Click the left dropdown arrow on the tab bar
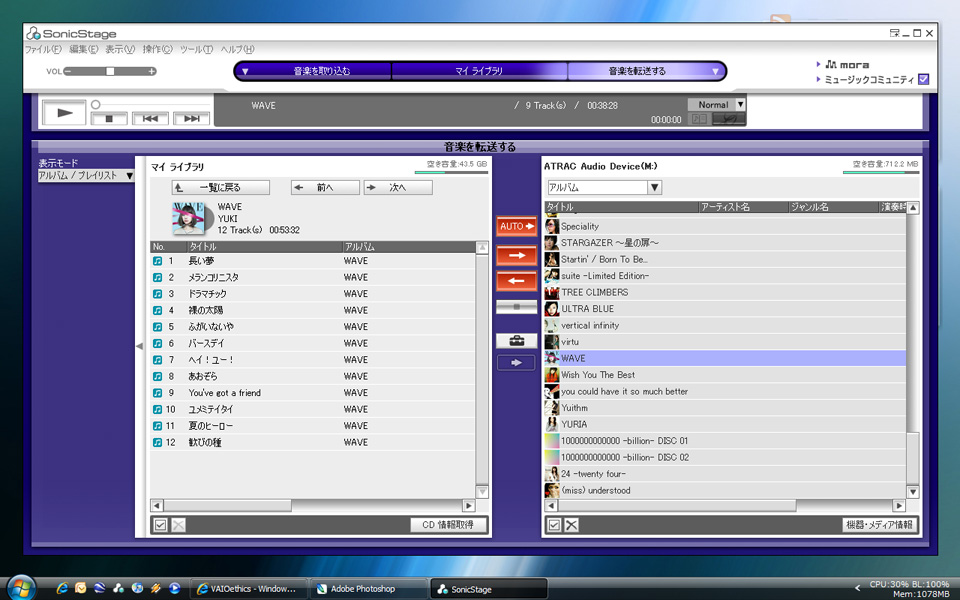Image resolution: width=960 pixels, height=600 pixels. [245, 71]
